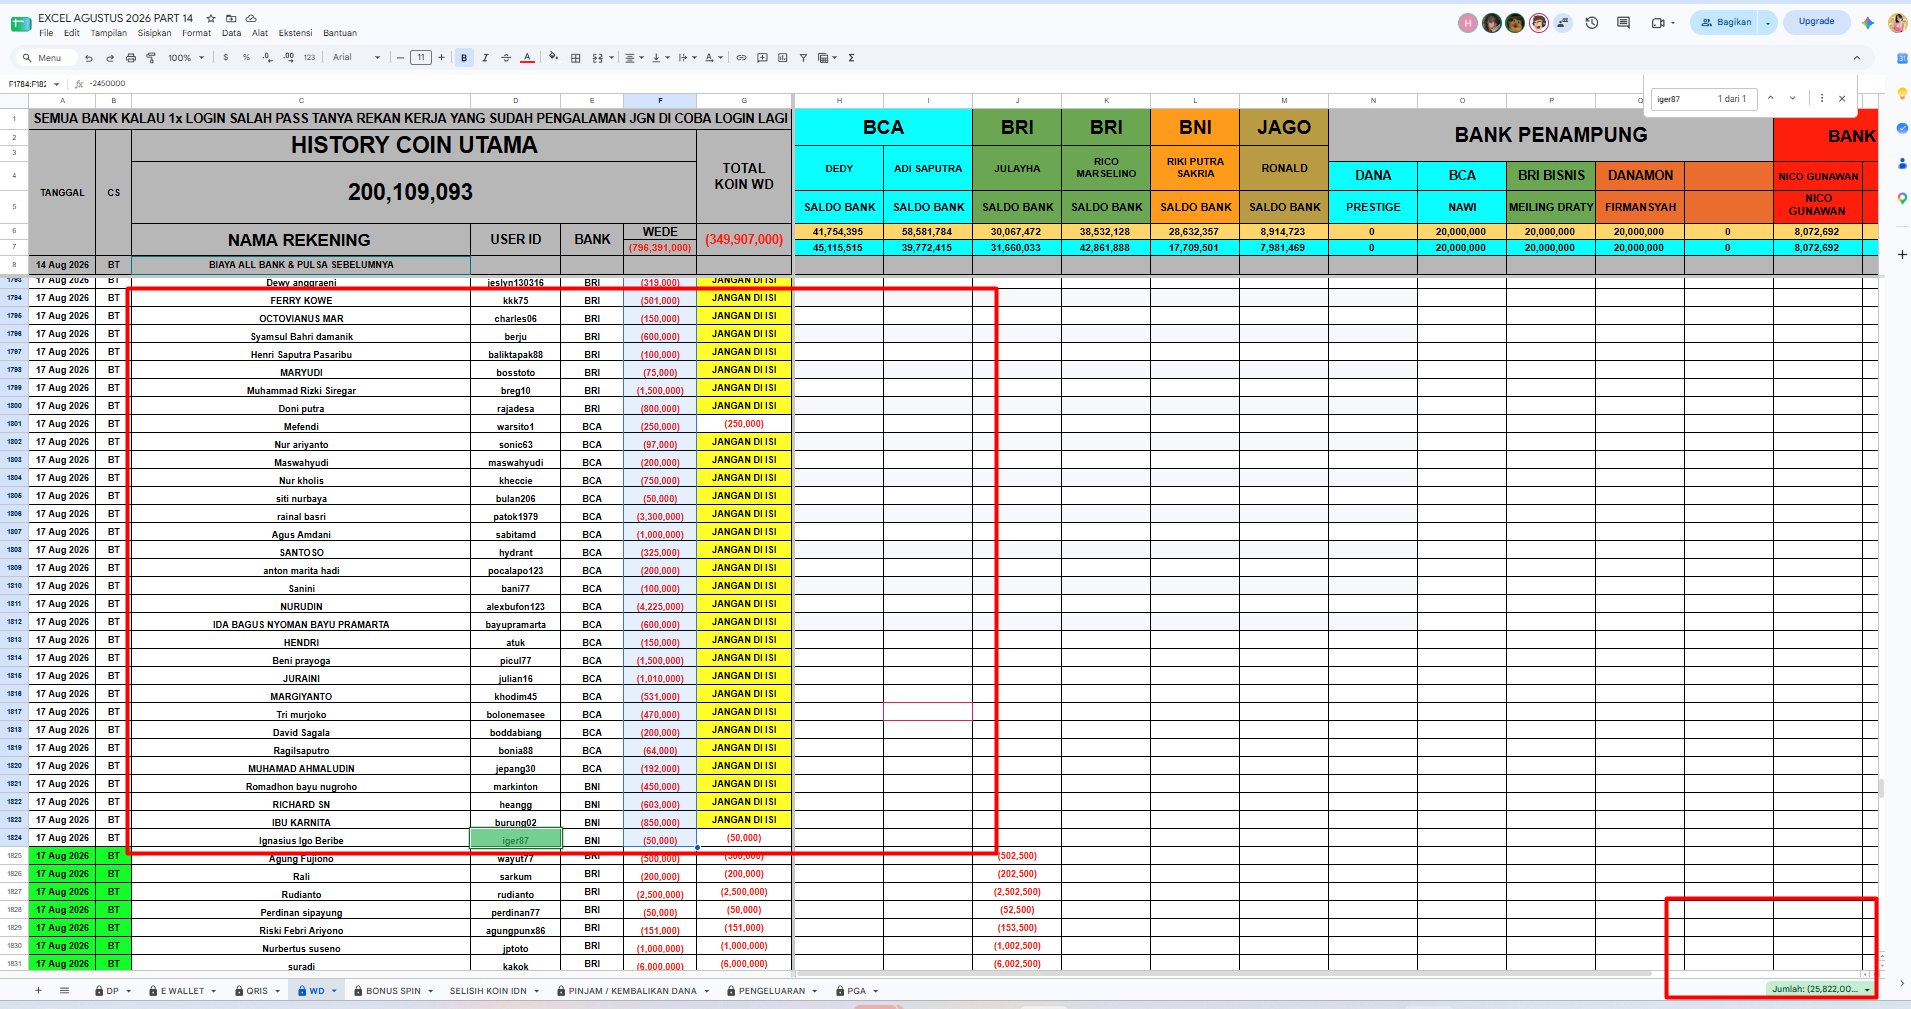Open the Sisipkan menu
1911x1009 pixels.
[x=154, y=33]
